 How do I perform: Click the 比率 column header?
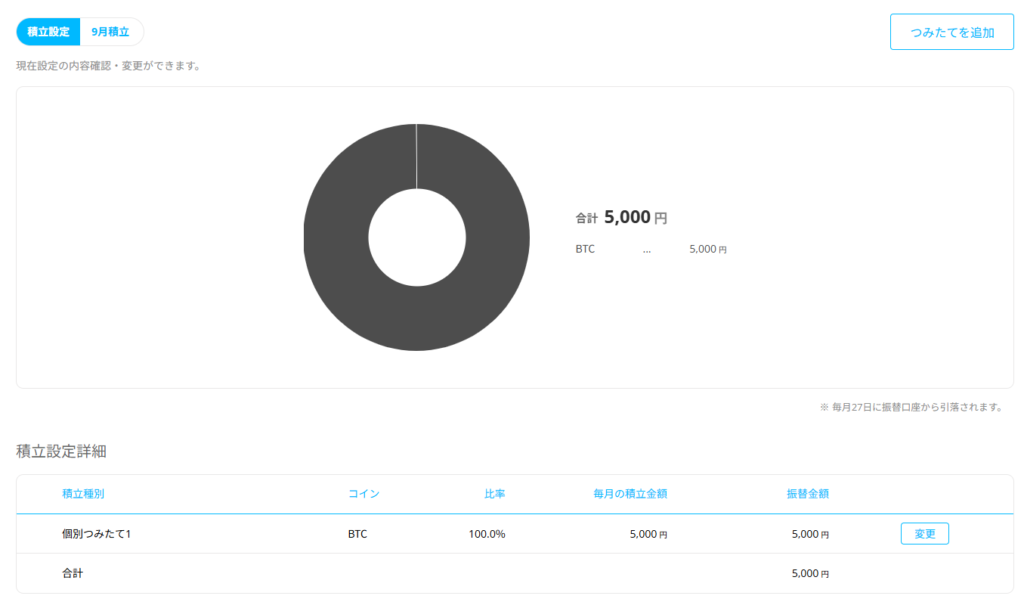pyautogui.click(x=494, y=494)
